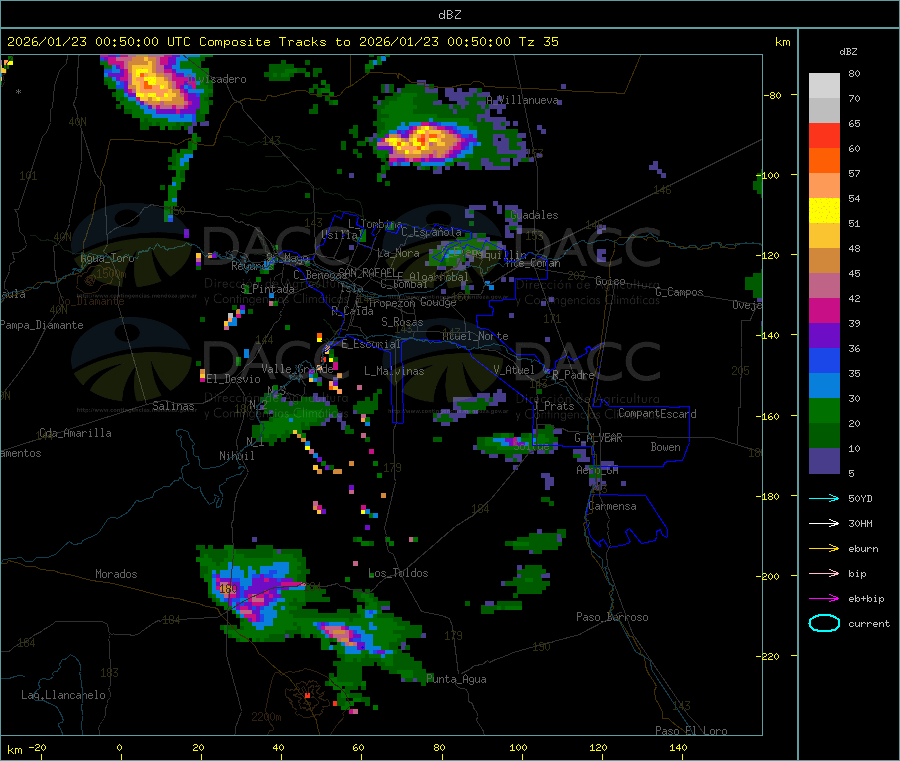
Task: Click the 'Bowen' place label
Action: (665, 447)
